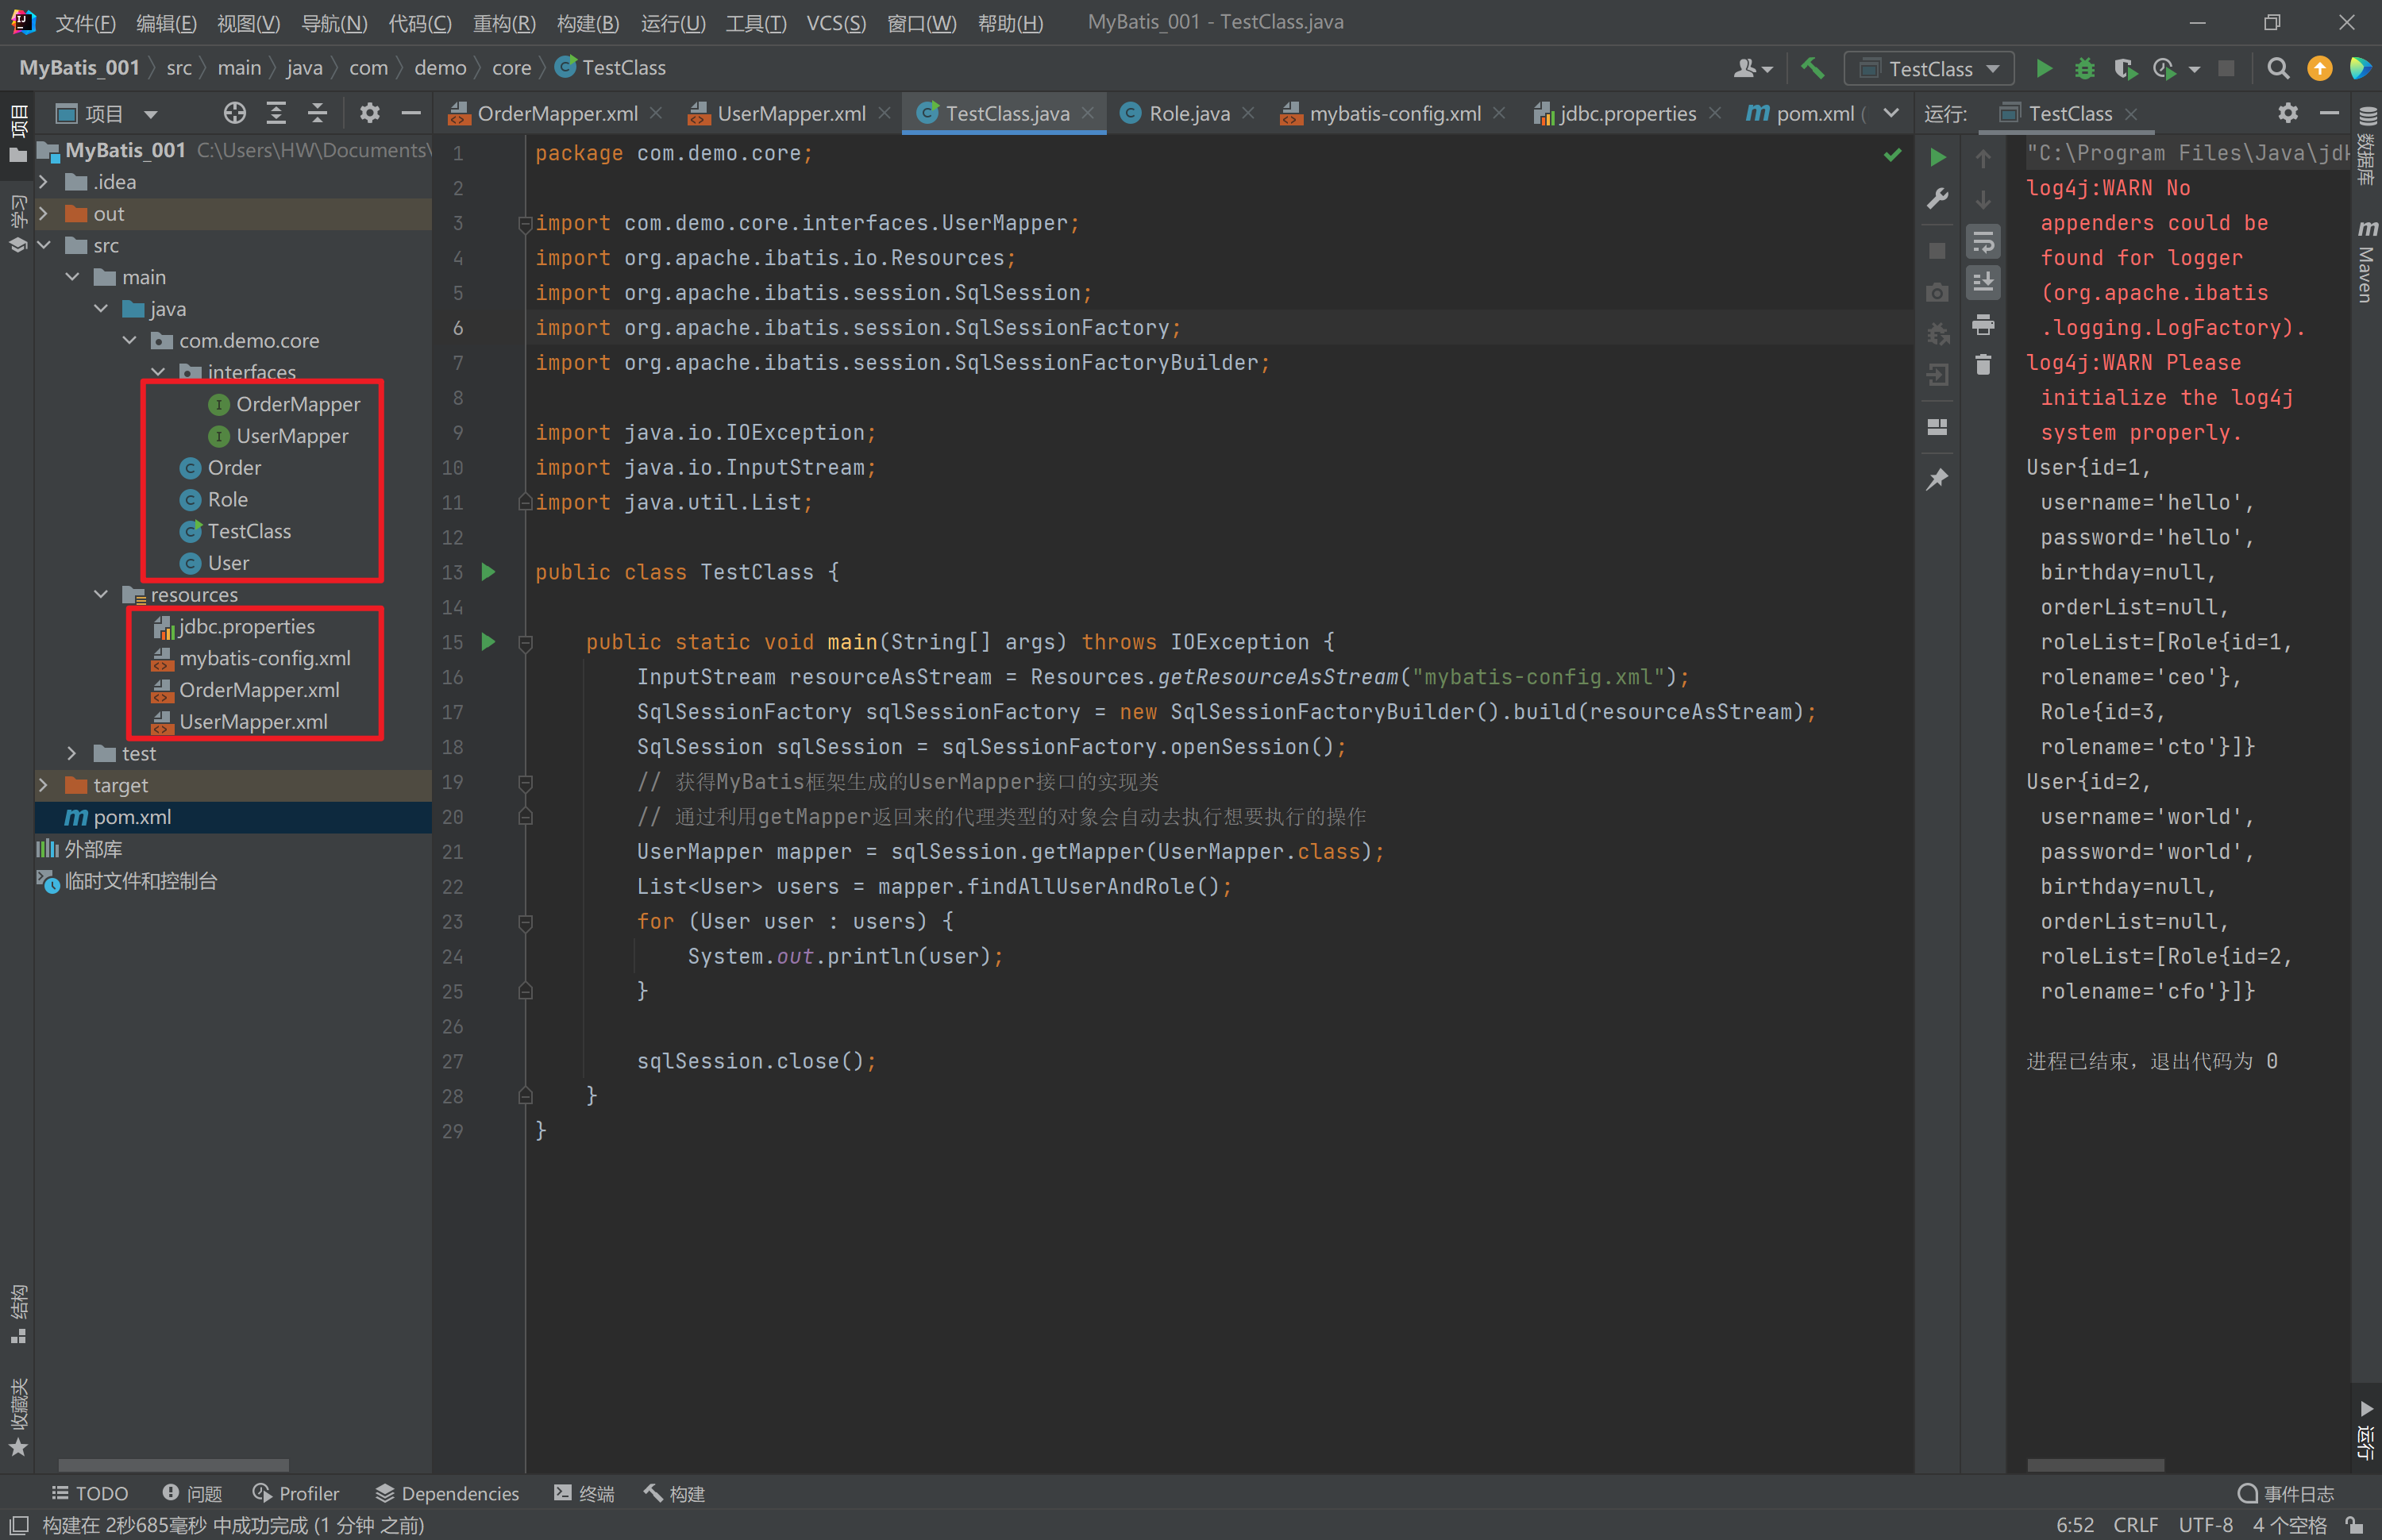Expand the target folder in project tree
Viewport: 2382px width, 1540px height.
[x=44, y=785]
